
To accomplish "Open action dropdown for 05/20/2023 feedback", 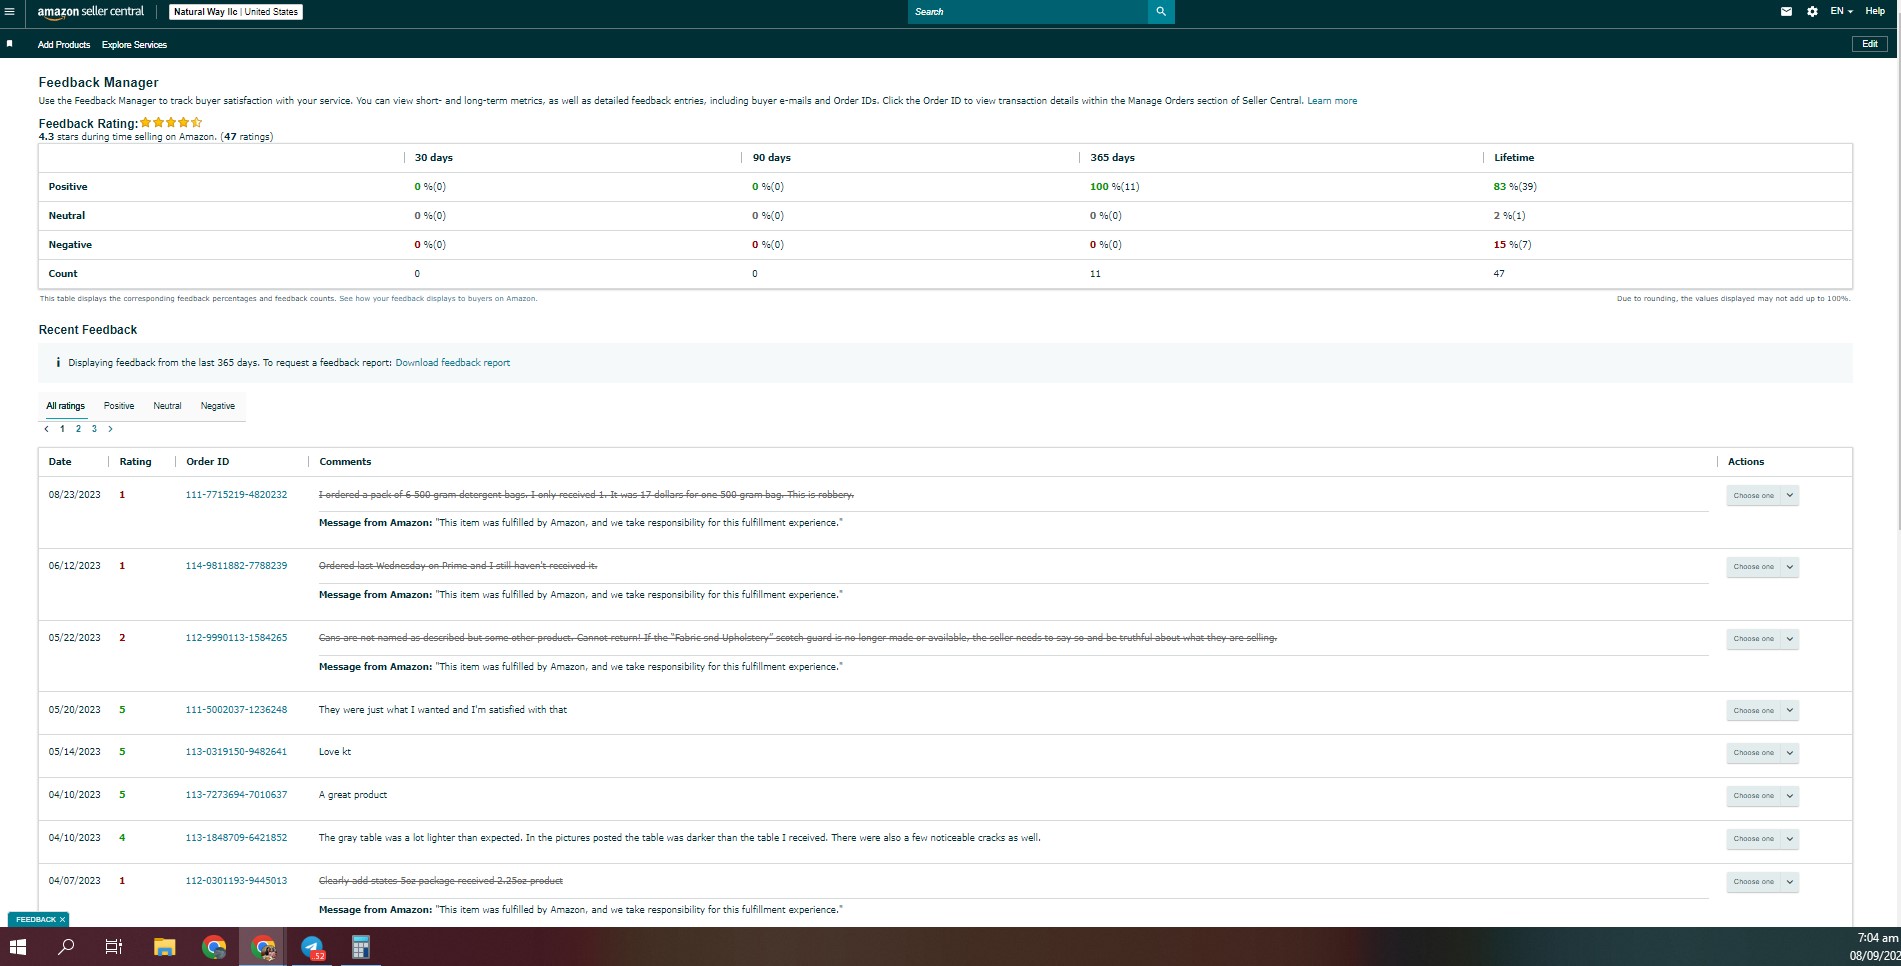I will pyautogui.click(x=1762, y=711).
